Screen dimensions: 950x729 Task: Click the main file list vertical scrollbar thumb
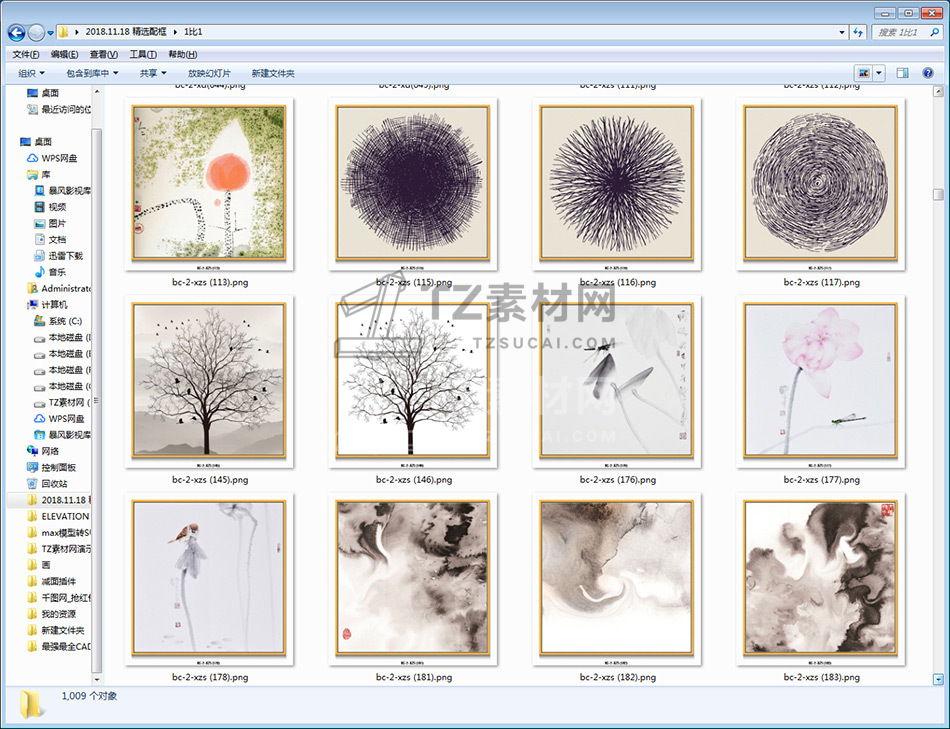[938, 195]
